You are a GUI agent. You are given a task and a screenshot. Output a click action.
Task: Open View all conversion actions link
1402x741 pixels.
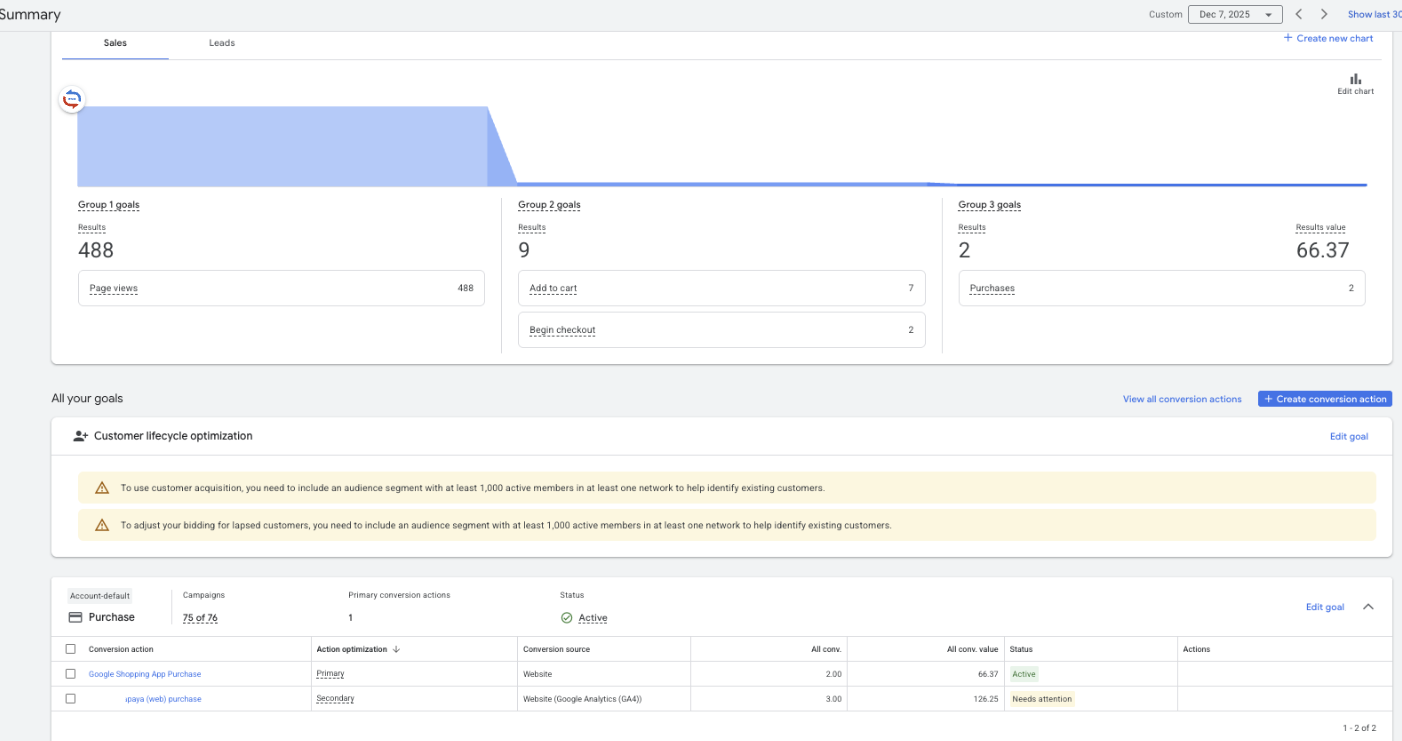[x=1182, y=399]
